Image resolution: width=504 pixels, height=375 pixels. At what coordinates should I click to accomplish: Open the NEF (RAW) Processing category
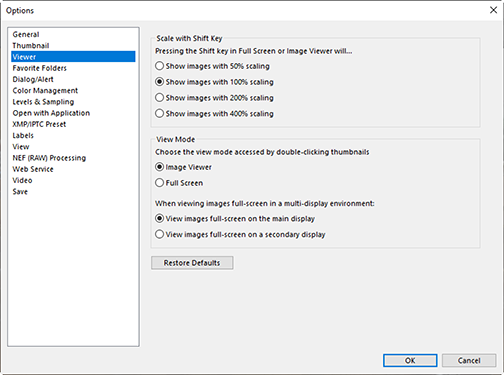click(x=49, y=158)
